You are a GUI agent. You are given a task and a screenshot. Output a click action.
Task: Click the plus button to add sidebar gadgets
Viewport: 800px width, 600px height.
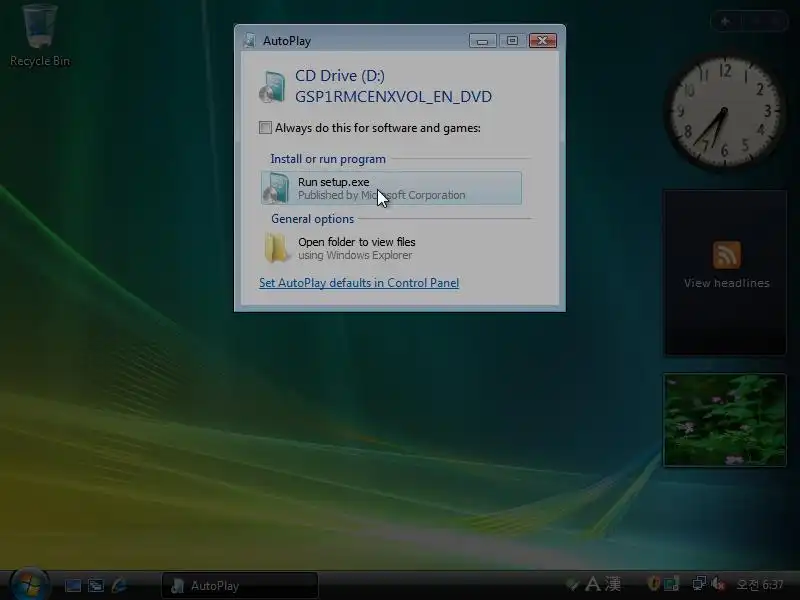(x=725, y=21)
